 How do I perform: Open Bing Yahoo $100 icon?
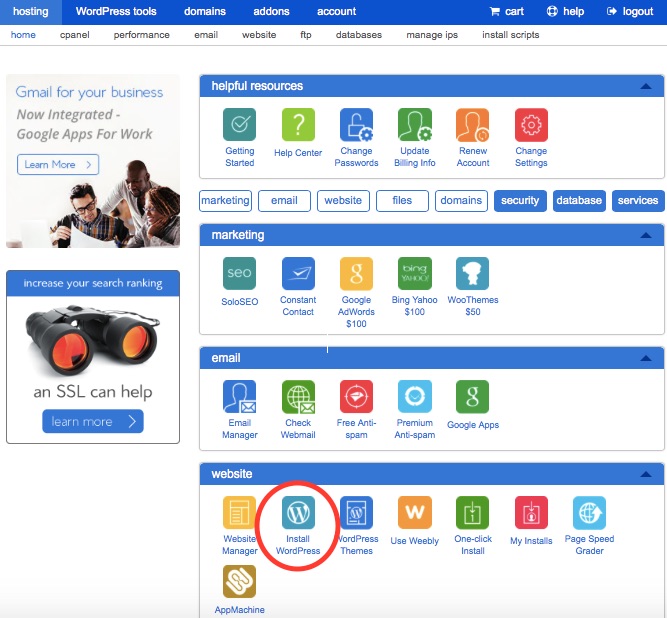[415, 273]
